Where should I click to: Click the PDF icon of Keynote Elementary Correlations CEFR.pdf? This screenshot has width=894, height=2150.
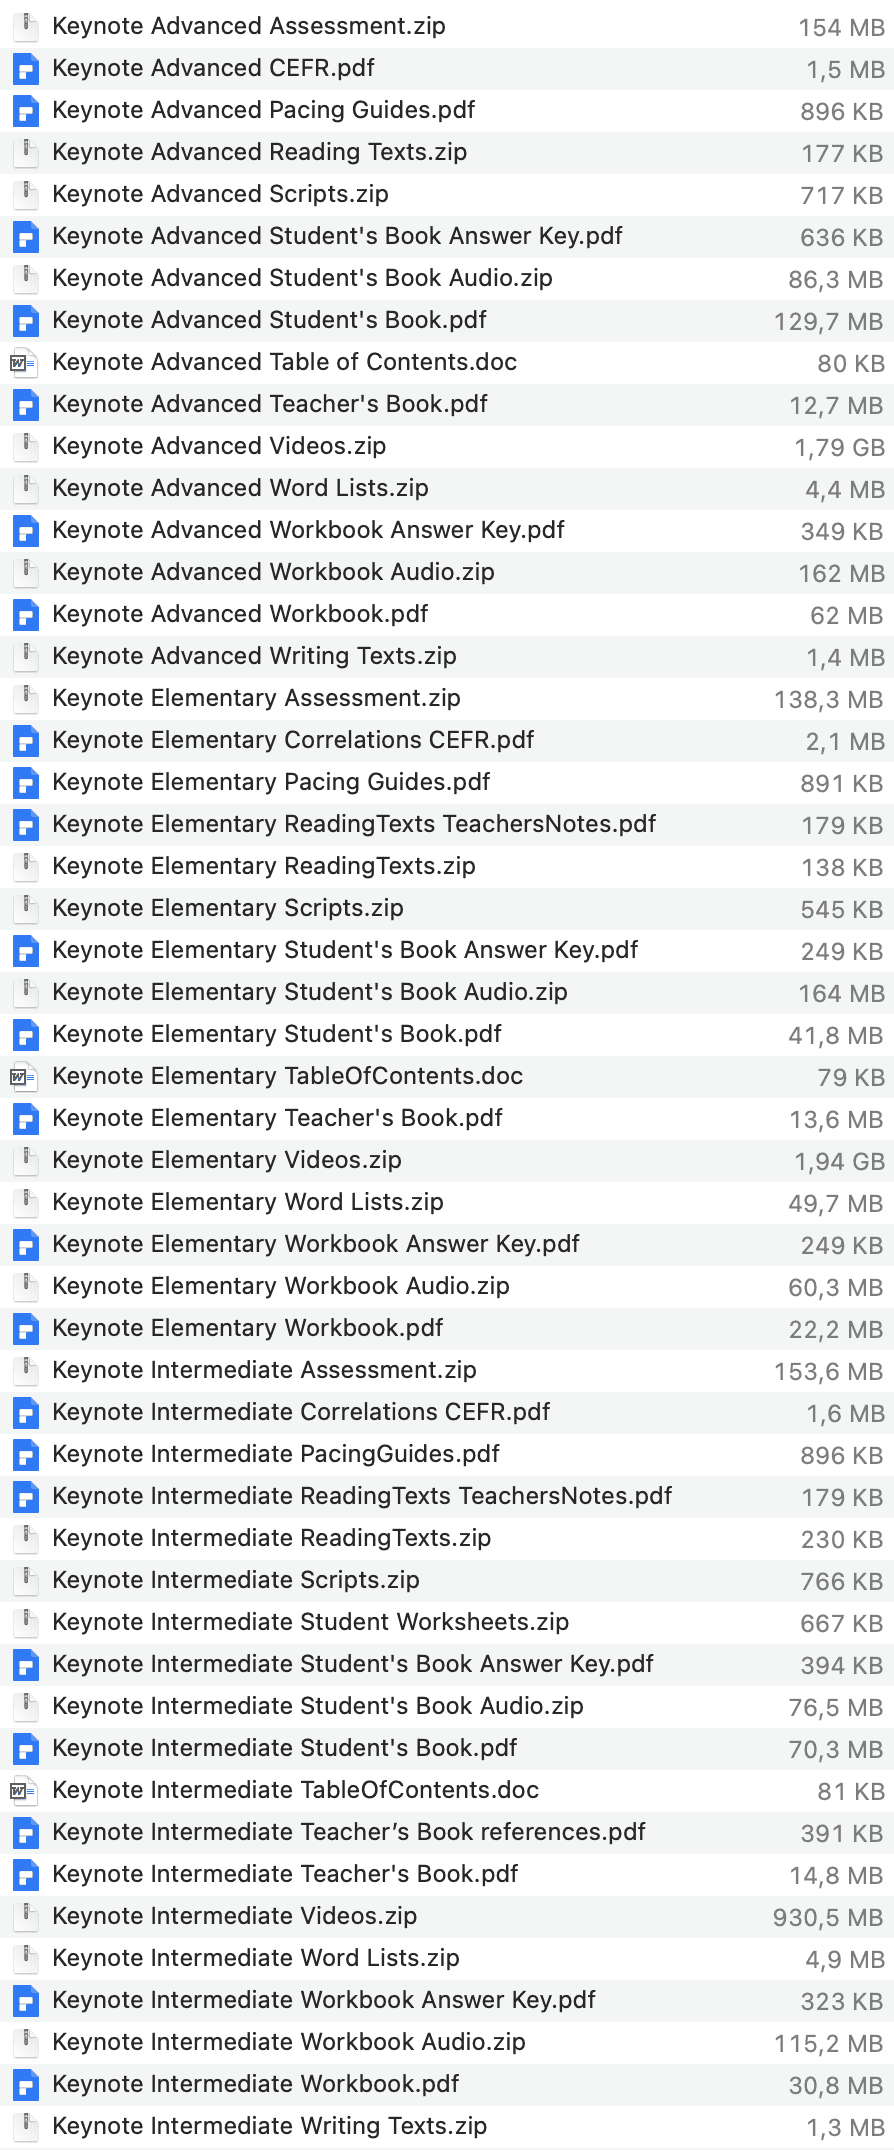(x=25, y=740)
